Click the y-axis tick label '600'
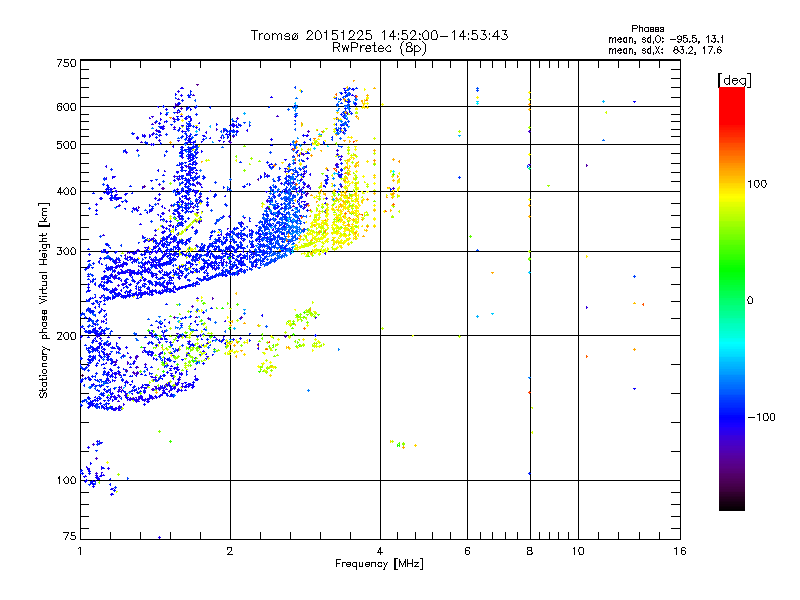Viewport: 800px width, 600px height. pos(66,107)
